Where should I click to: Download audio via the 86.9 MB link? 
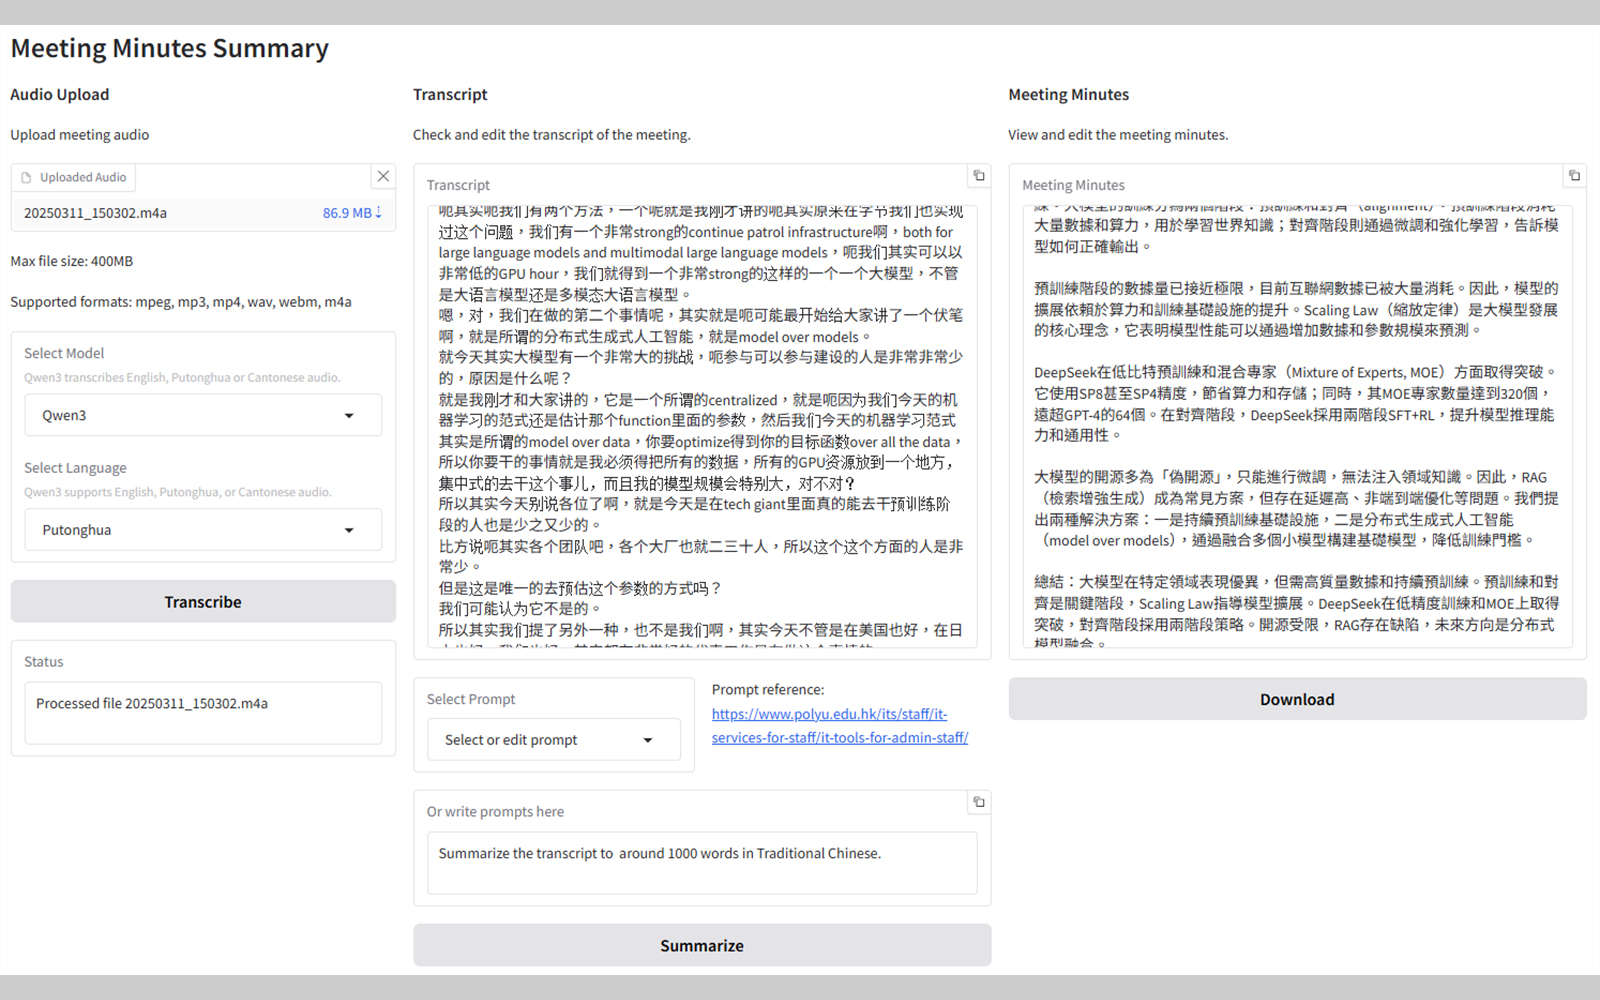tap(351, 213)
